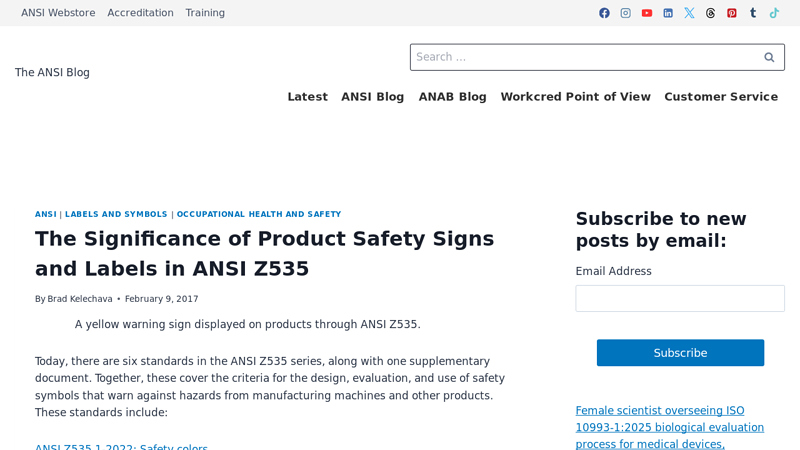Open the Training link
800x450 pixels.
click(x=205, y=13)
